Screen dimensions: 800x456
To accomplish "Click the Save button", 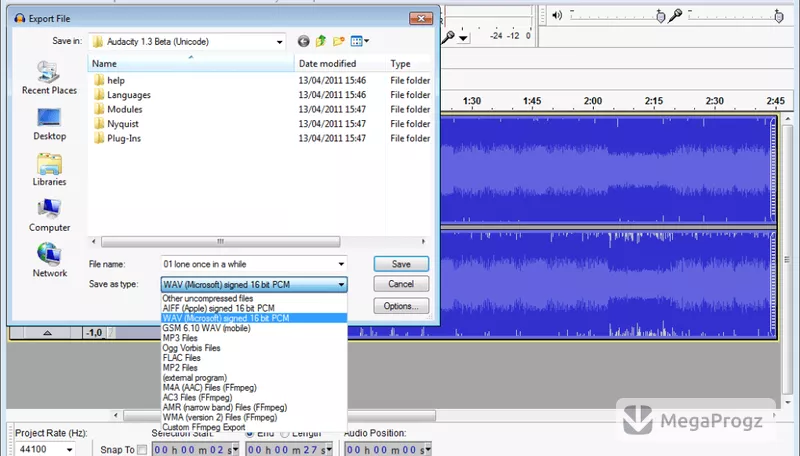I will pos(401,264).
